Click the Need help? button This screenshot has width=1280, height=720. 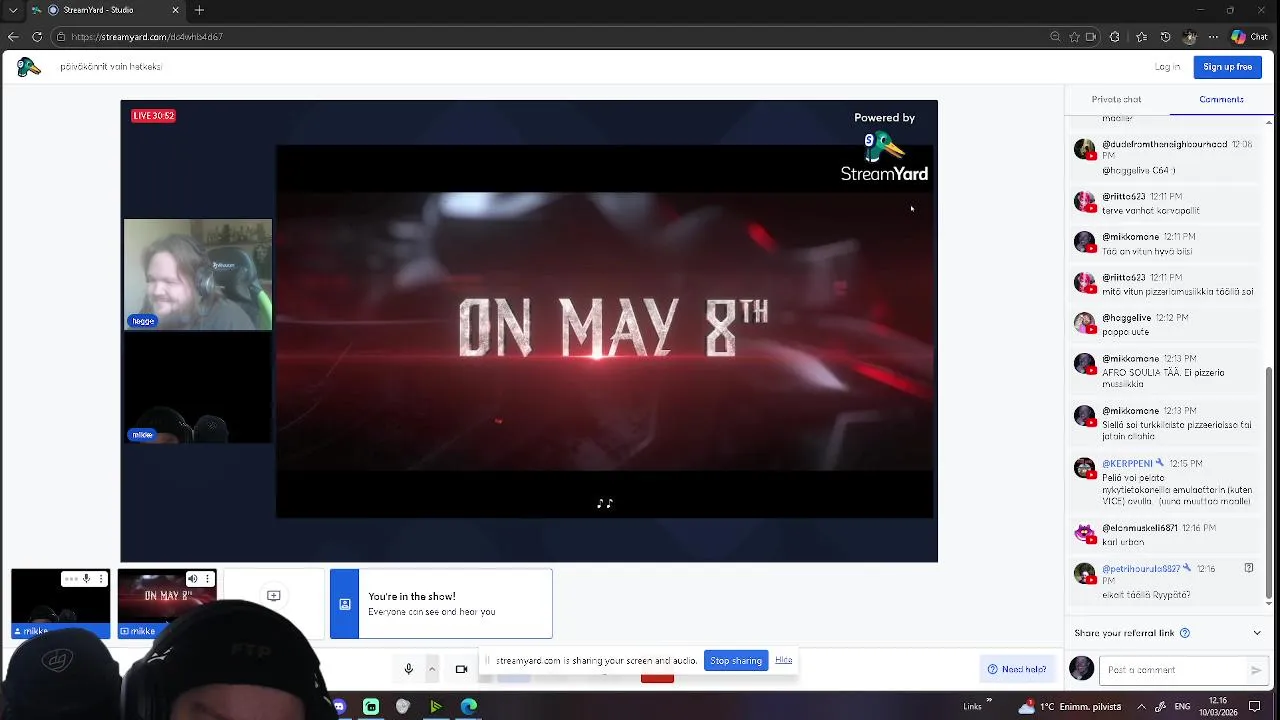(1017, 669)
